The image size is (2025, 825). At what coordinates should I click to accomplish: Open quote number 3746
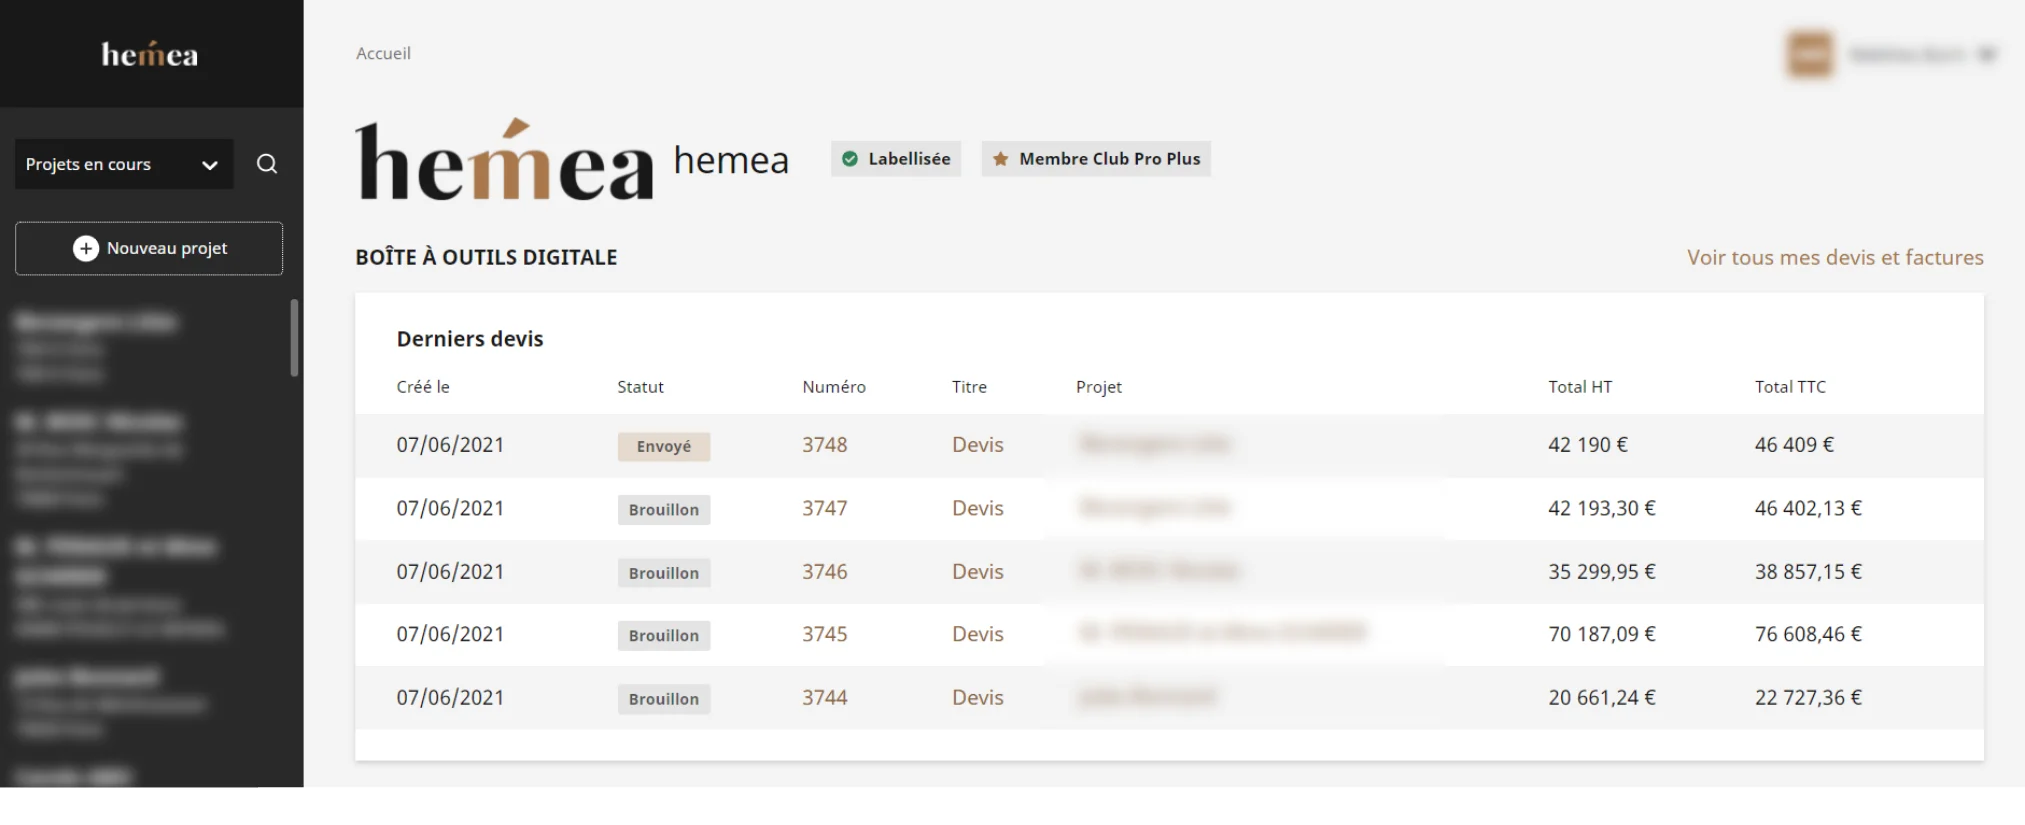tap(824, 572)
